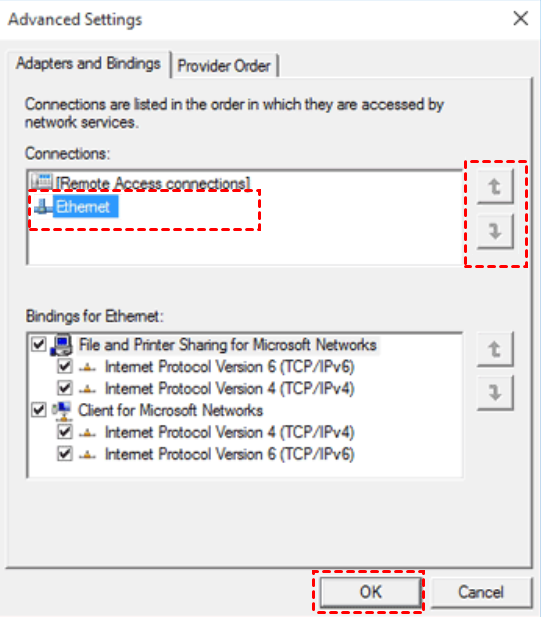Click the File and Printer Sharing icon
Image resolution: width=541 pixels, height=617 pixels.
point(61,345)
